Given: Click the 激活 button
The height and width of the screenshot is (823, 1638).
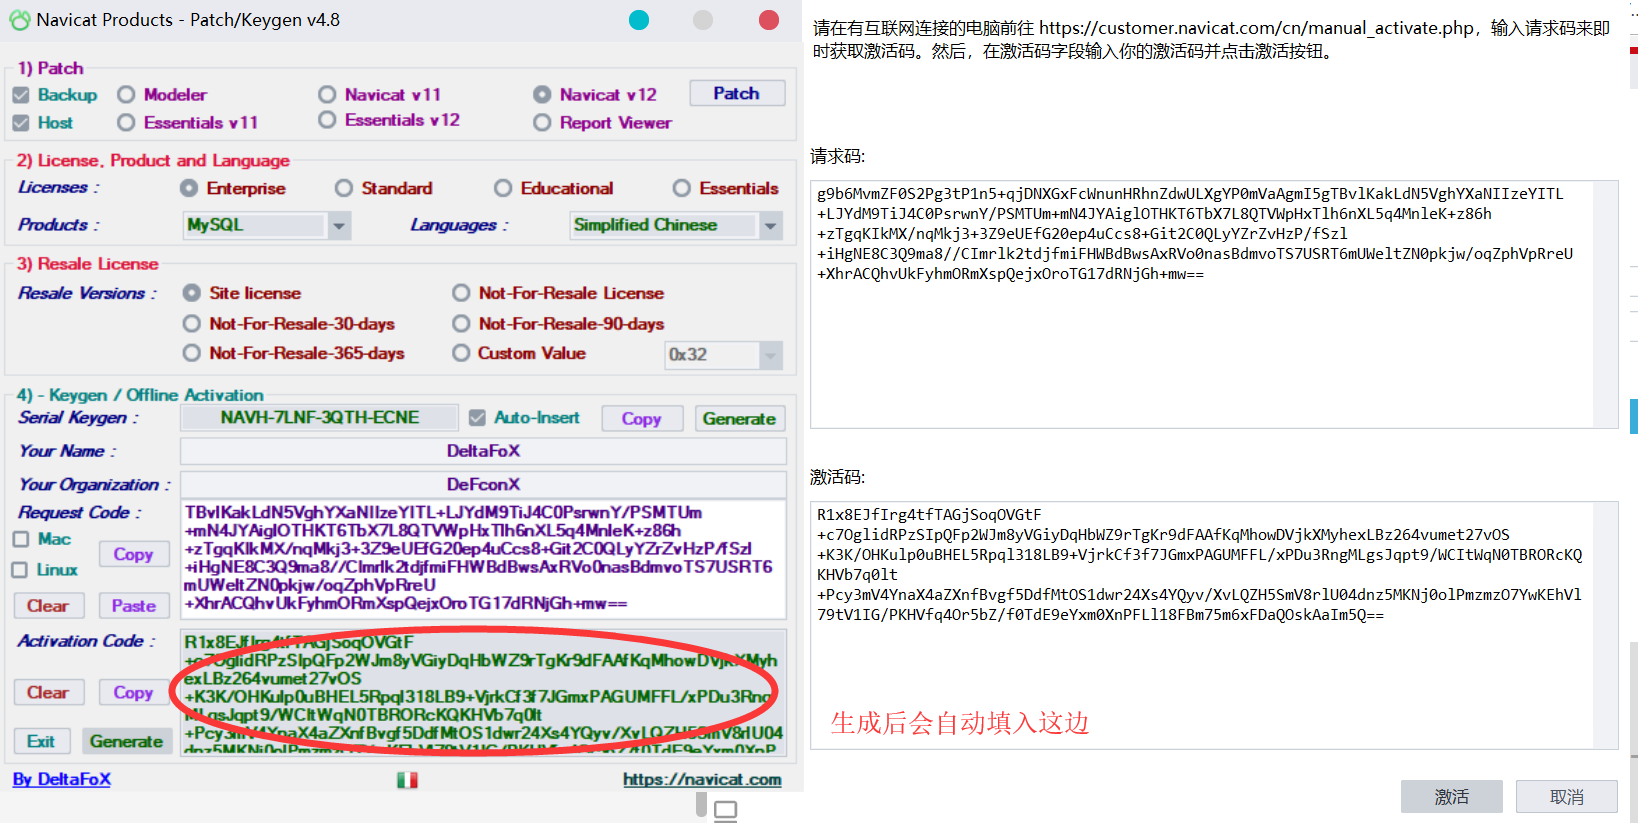Looking at the screenshot, I should (1452, 797).
